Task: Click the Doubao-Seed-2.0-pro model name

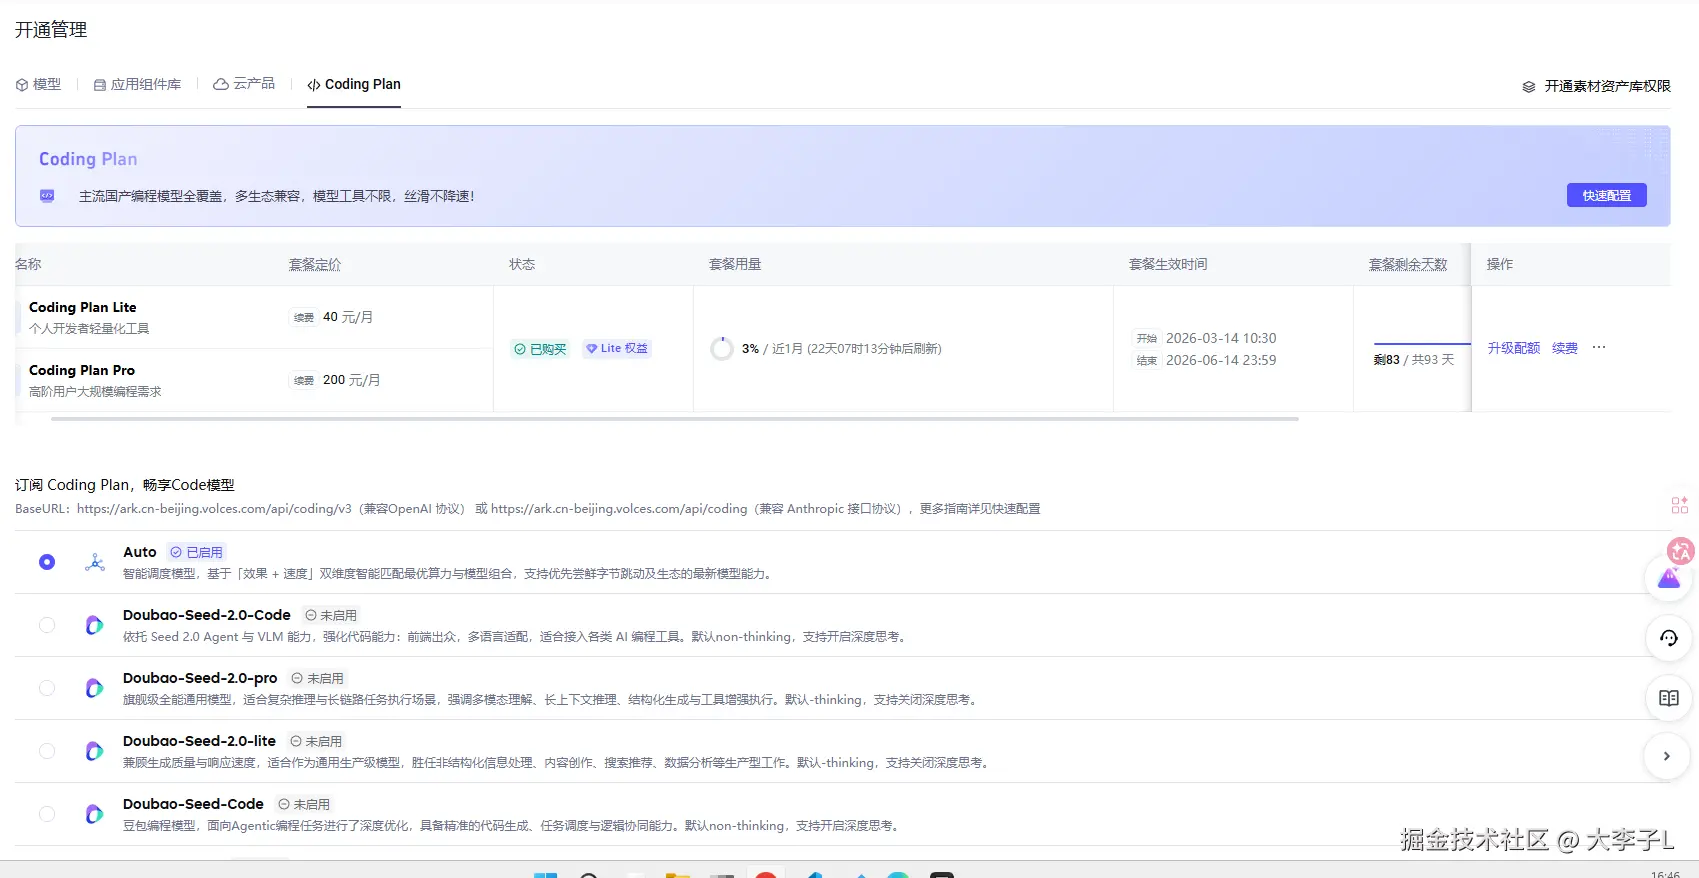Action: click(x=200, y=678)
